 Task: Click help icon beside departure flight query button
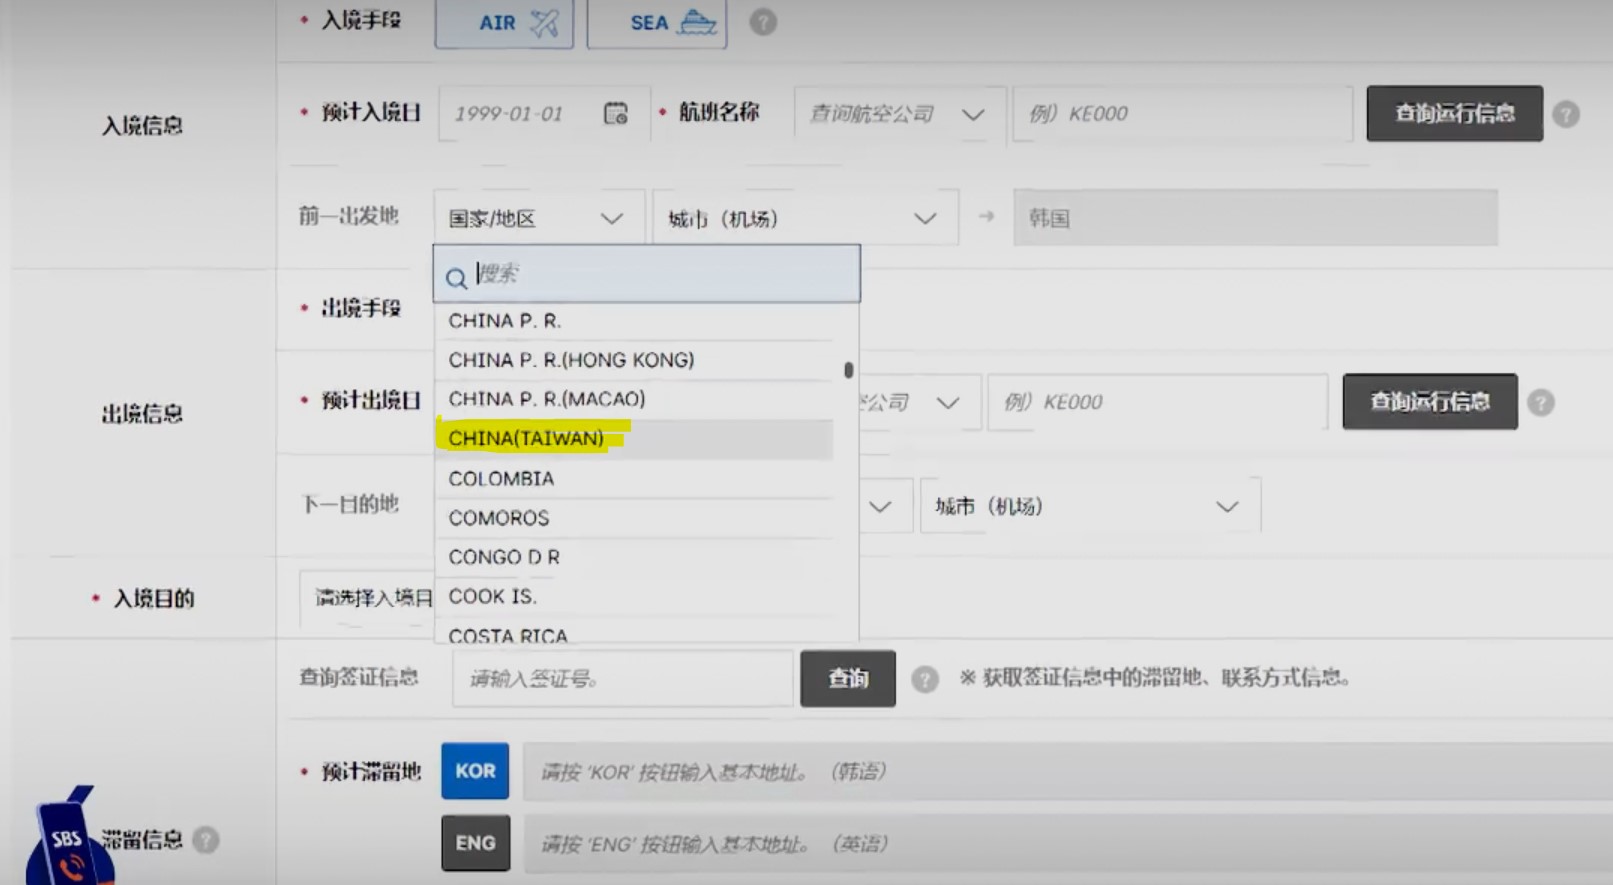(x=1541, y=402)
